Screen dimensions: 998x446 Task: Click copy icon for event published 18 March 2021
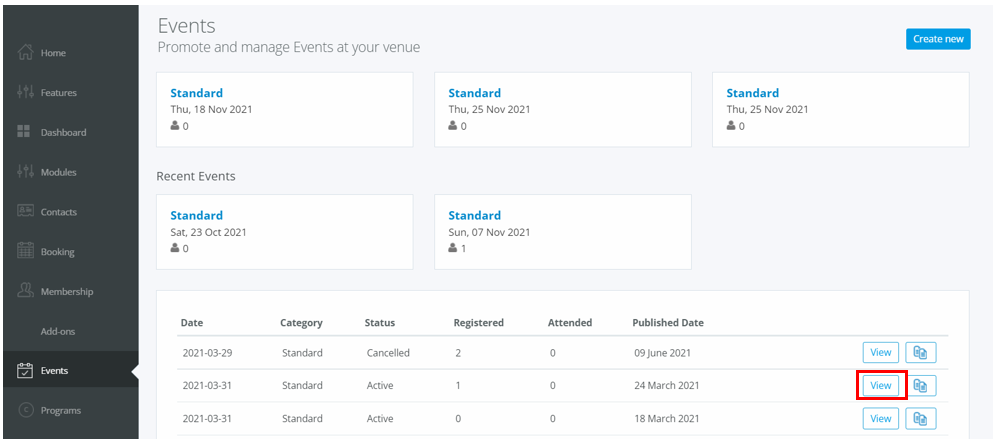tap(920, 419)
